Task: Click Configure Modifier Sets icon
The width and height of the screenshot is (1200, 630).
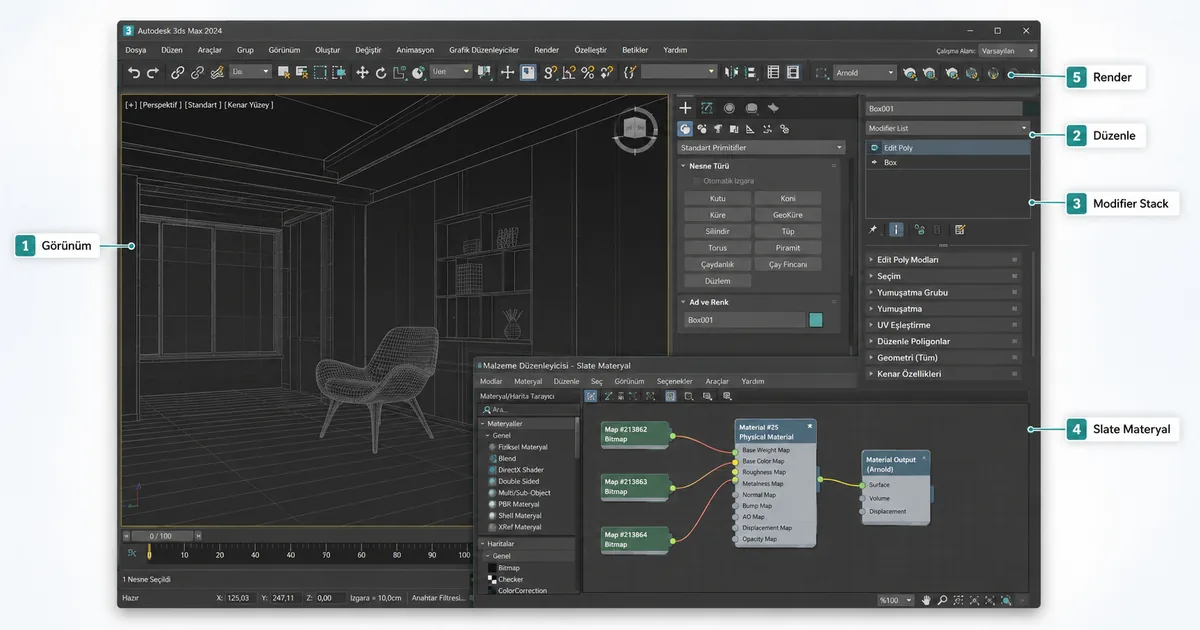Action: coord(960,229)
